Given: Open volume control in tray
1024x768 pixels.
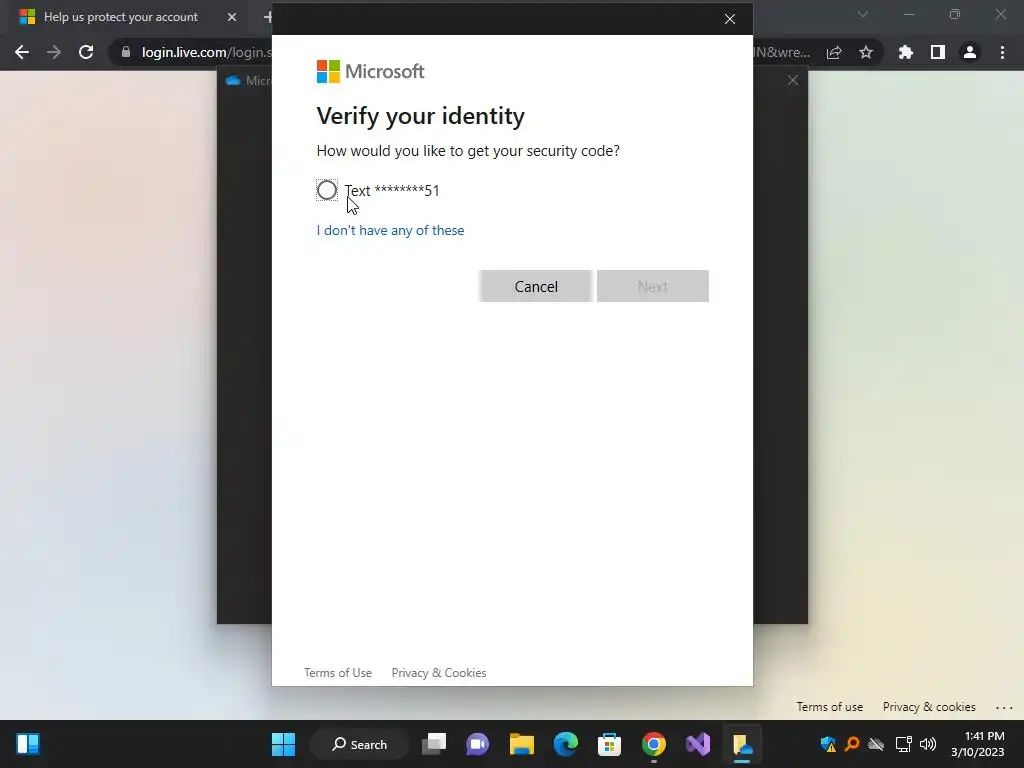Looking at the screenshot, I should (927, 744).
